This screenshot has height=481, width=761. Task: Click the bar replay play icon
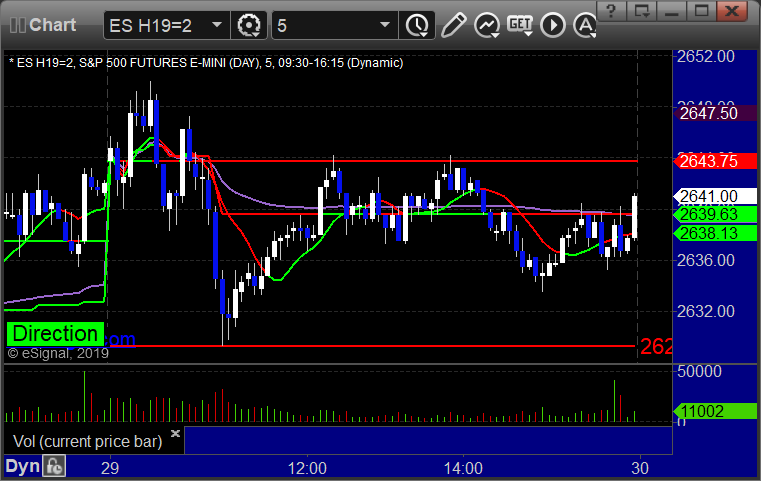point(553,25)
